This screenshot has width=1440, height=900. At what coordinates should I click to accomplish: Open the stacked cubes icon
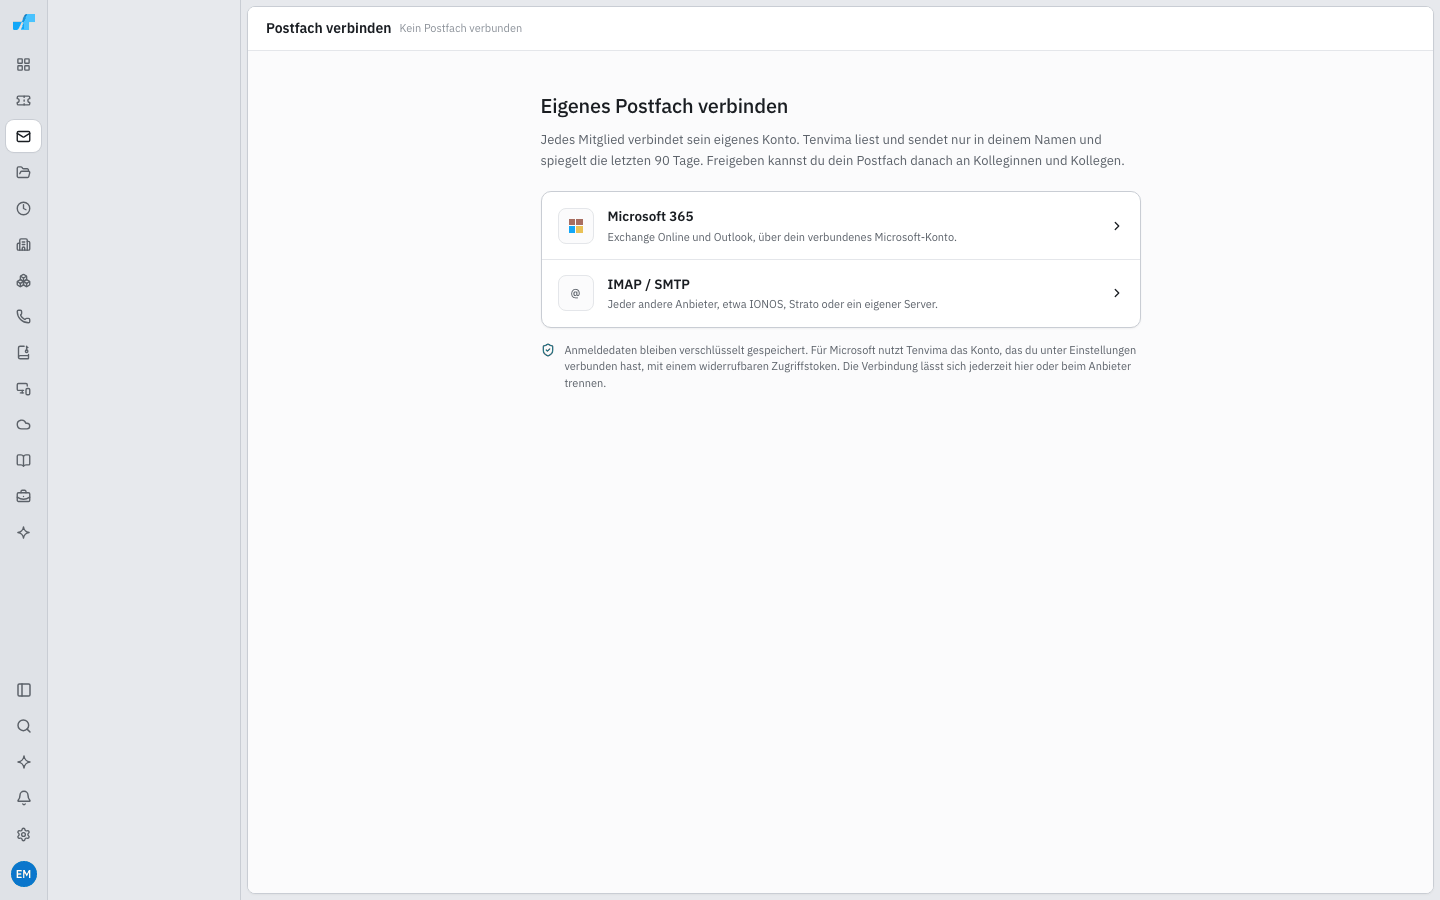(x=23, y=281)
